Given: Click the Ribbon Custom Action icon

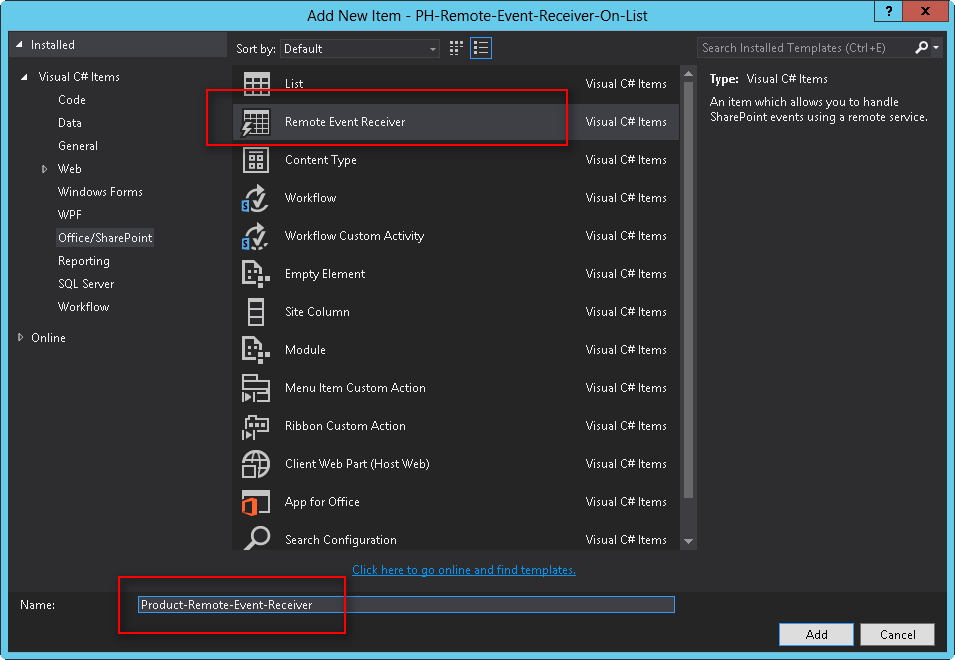Looking at the screenshot, I should tap(256, 426).
